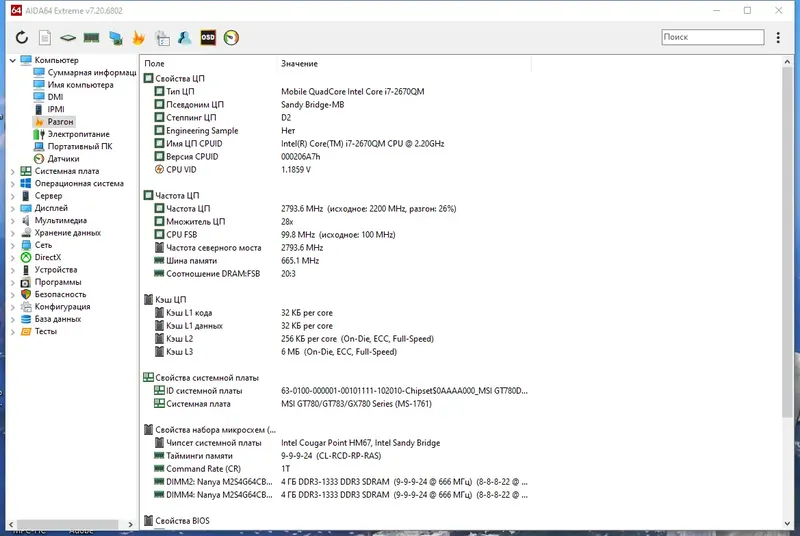Select the Имя ЦП CPUID row
800x536 pixels.
[335, 143]
